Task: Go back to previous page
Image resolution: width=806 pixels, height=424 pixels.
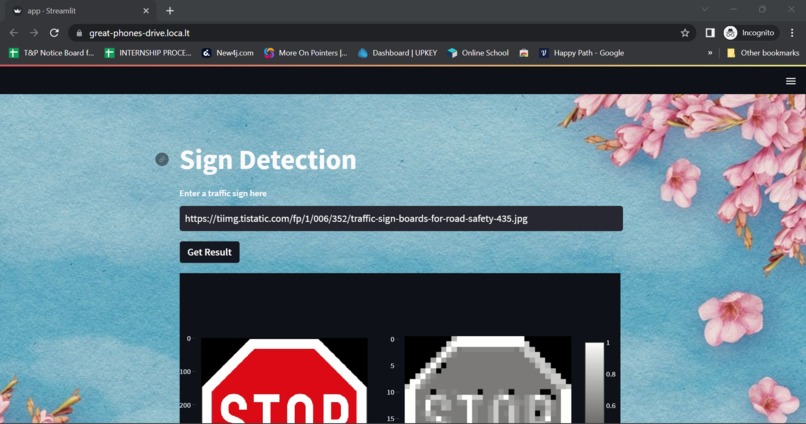Action: pos(14,33)
